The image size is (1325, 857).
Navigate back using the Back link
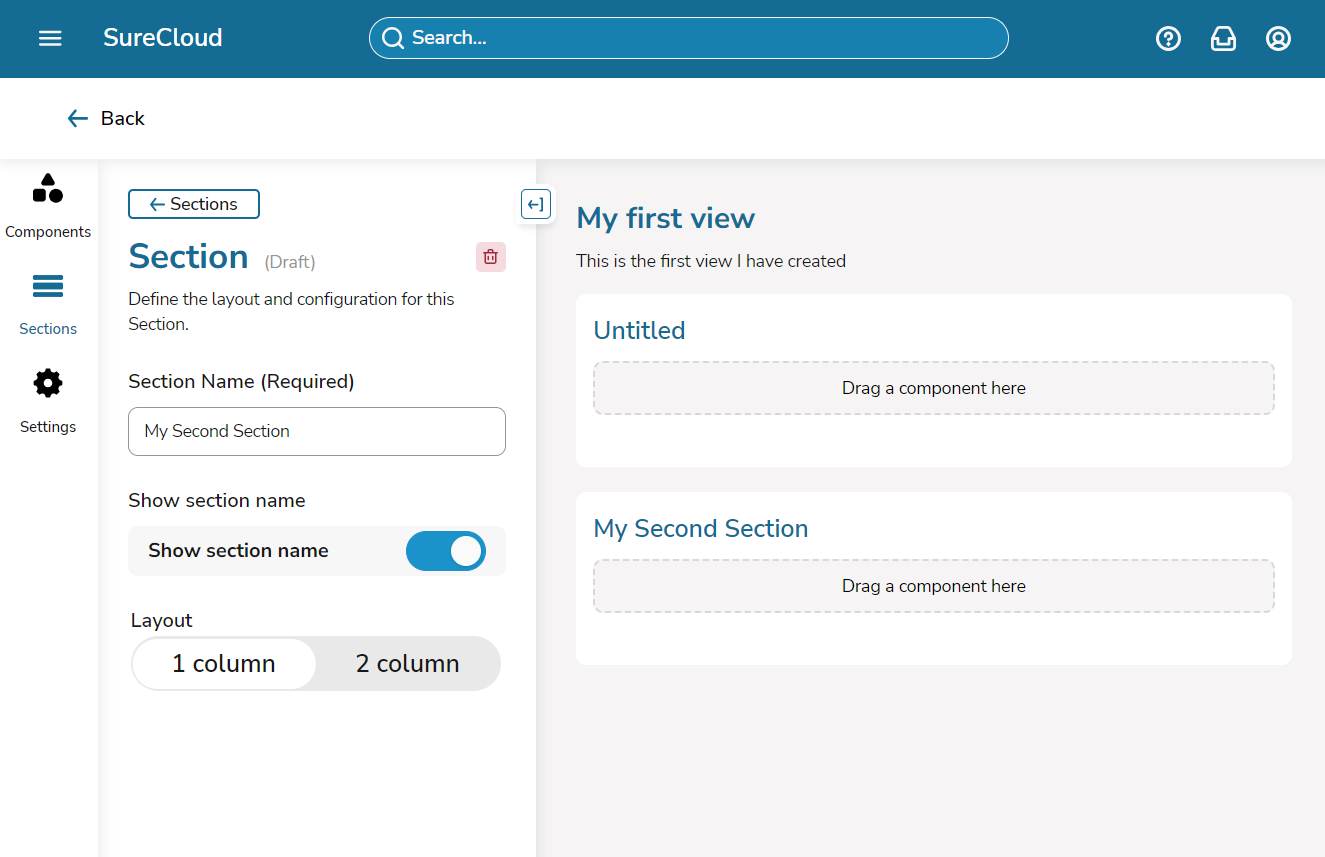point(105,118)
